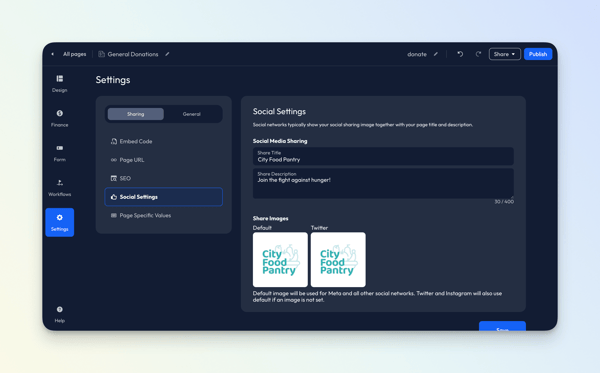Select Embed Code menu item
This screenshot has height=373, width=600.
coord(163,141)
